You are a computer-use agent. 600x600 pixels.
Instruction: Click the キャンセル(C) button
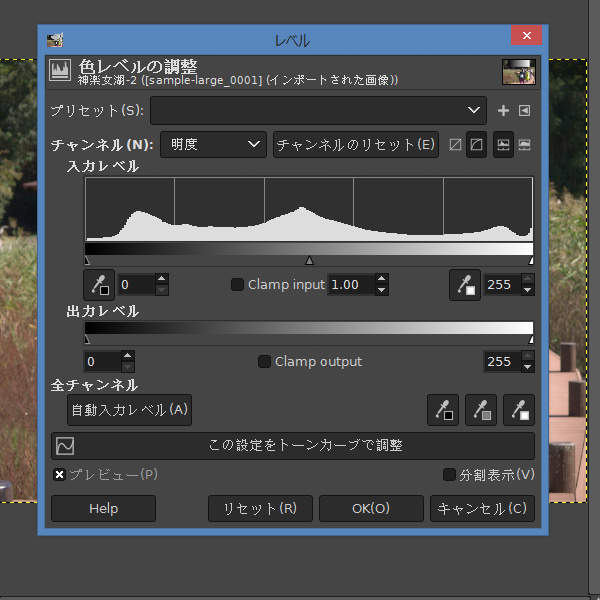click(x=482, y=509)
